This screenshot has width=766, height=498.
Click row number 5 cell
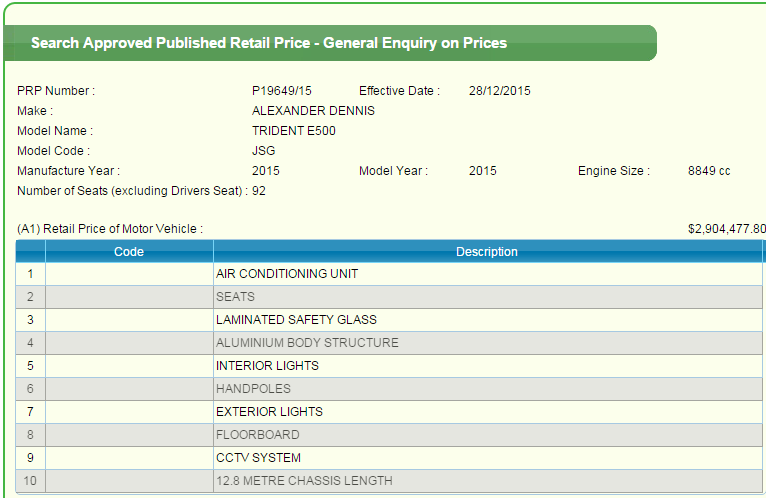point(30,366)
